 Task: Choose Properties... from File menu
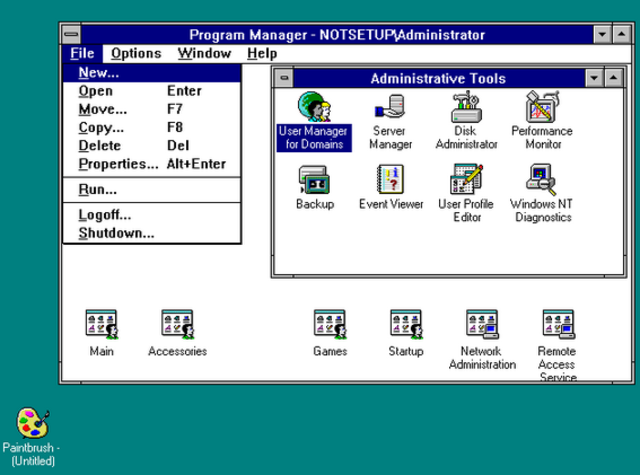(152, 164)
